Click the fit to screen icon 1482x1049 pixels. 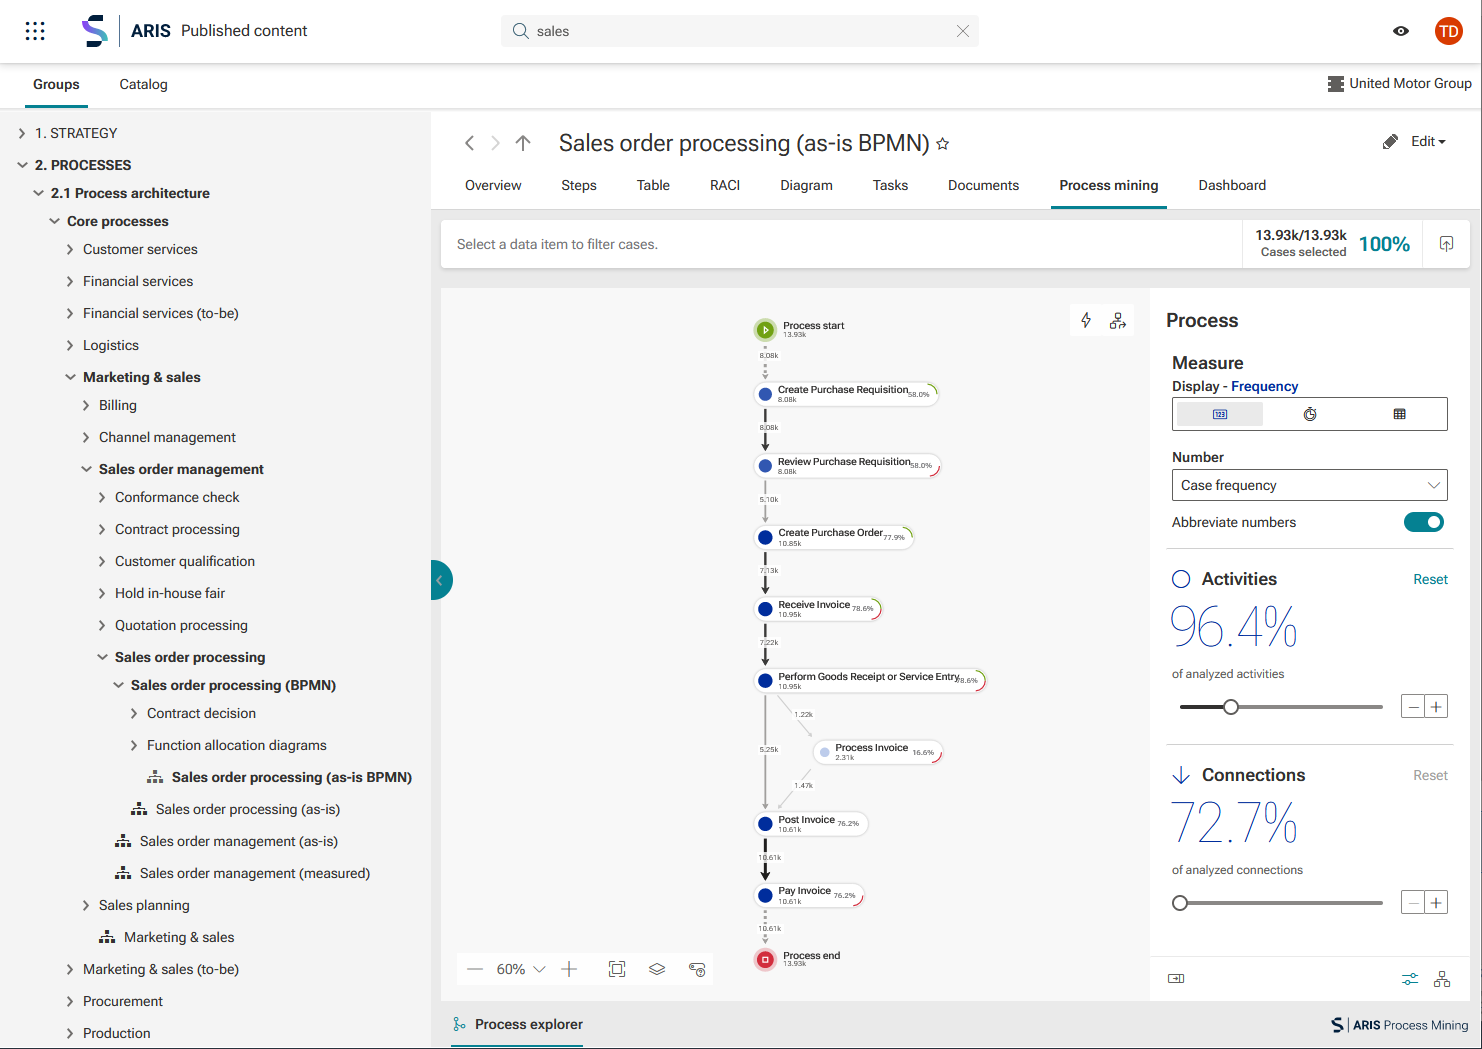point(617,969)
